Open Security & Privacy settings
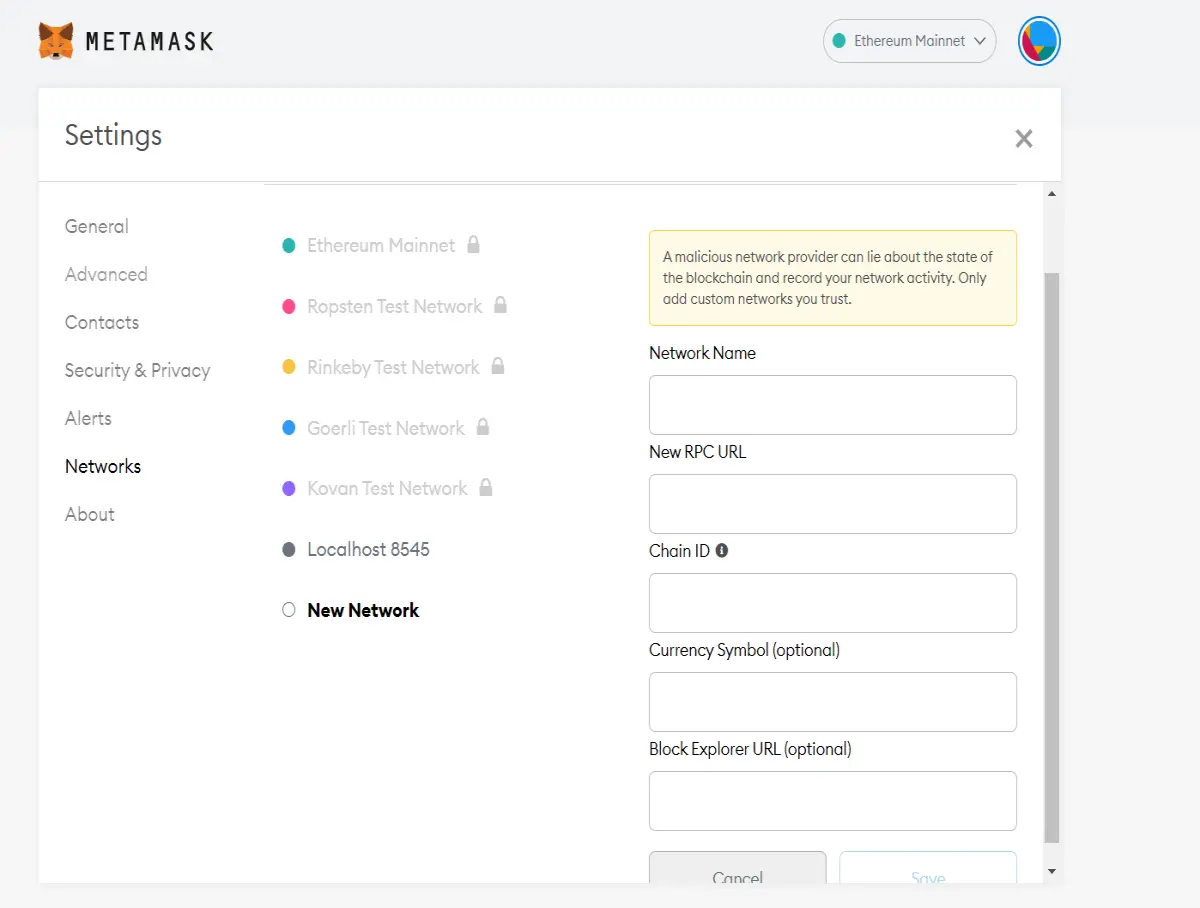Image resolution: width=1200 pixels, height=908 pixels. [138, 370]
